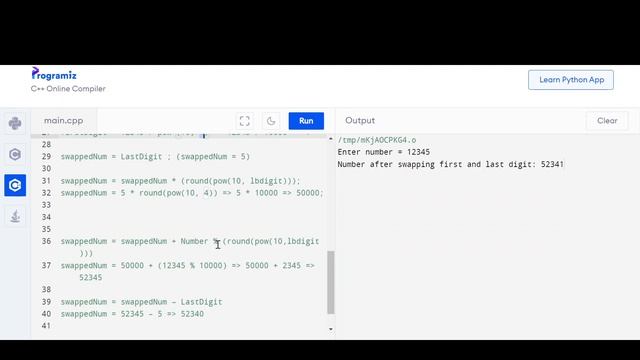Click line 37 starting with 50000 + (12345
Viewport: 640px width, 360px height.
188,271
